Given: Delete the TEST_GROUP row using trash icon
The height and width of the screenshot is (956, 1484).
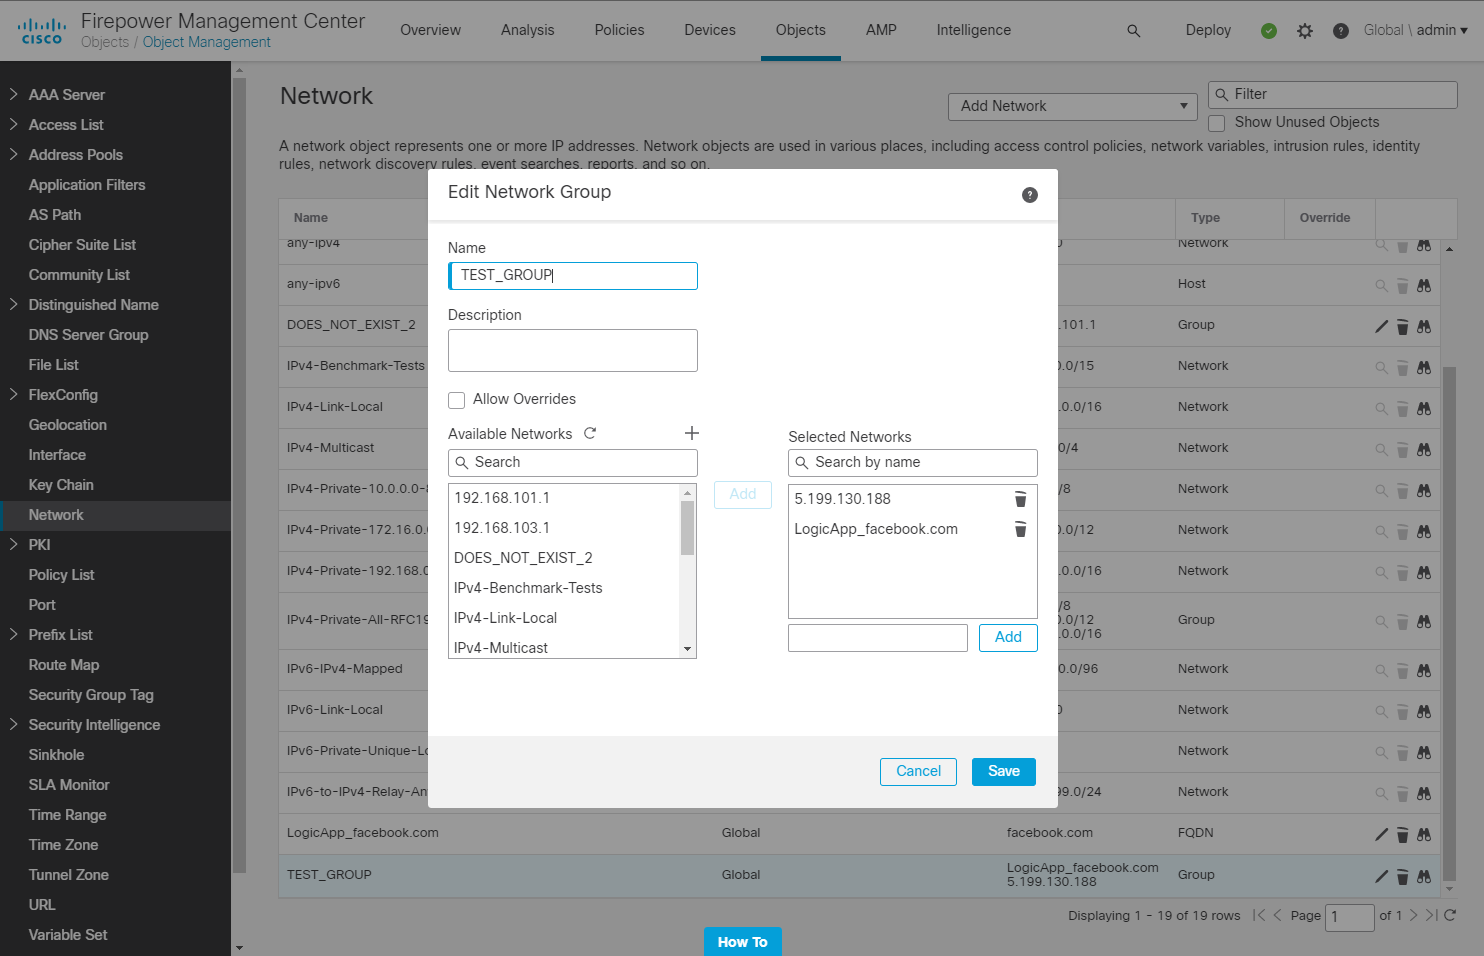Looking at the screenshot, I should [1402, 876].
